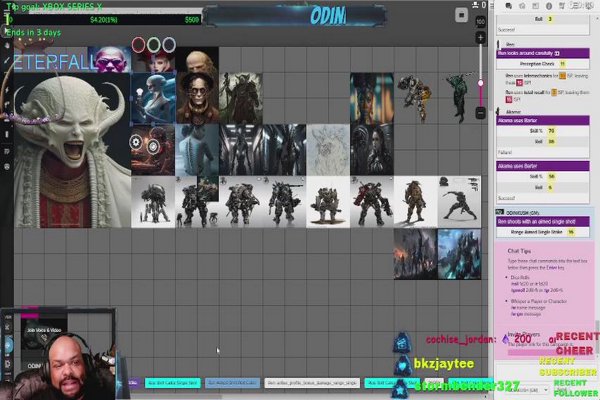Open the gear settings on the selected token
The width and height of the screenshot is (600, 400).
pyautogui.click(x=136, y=143)
